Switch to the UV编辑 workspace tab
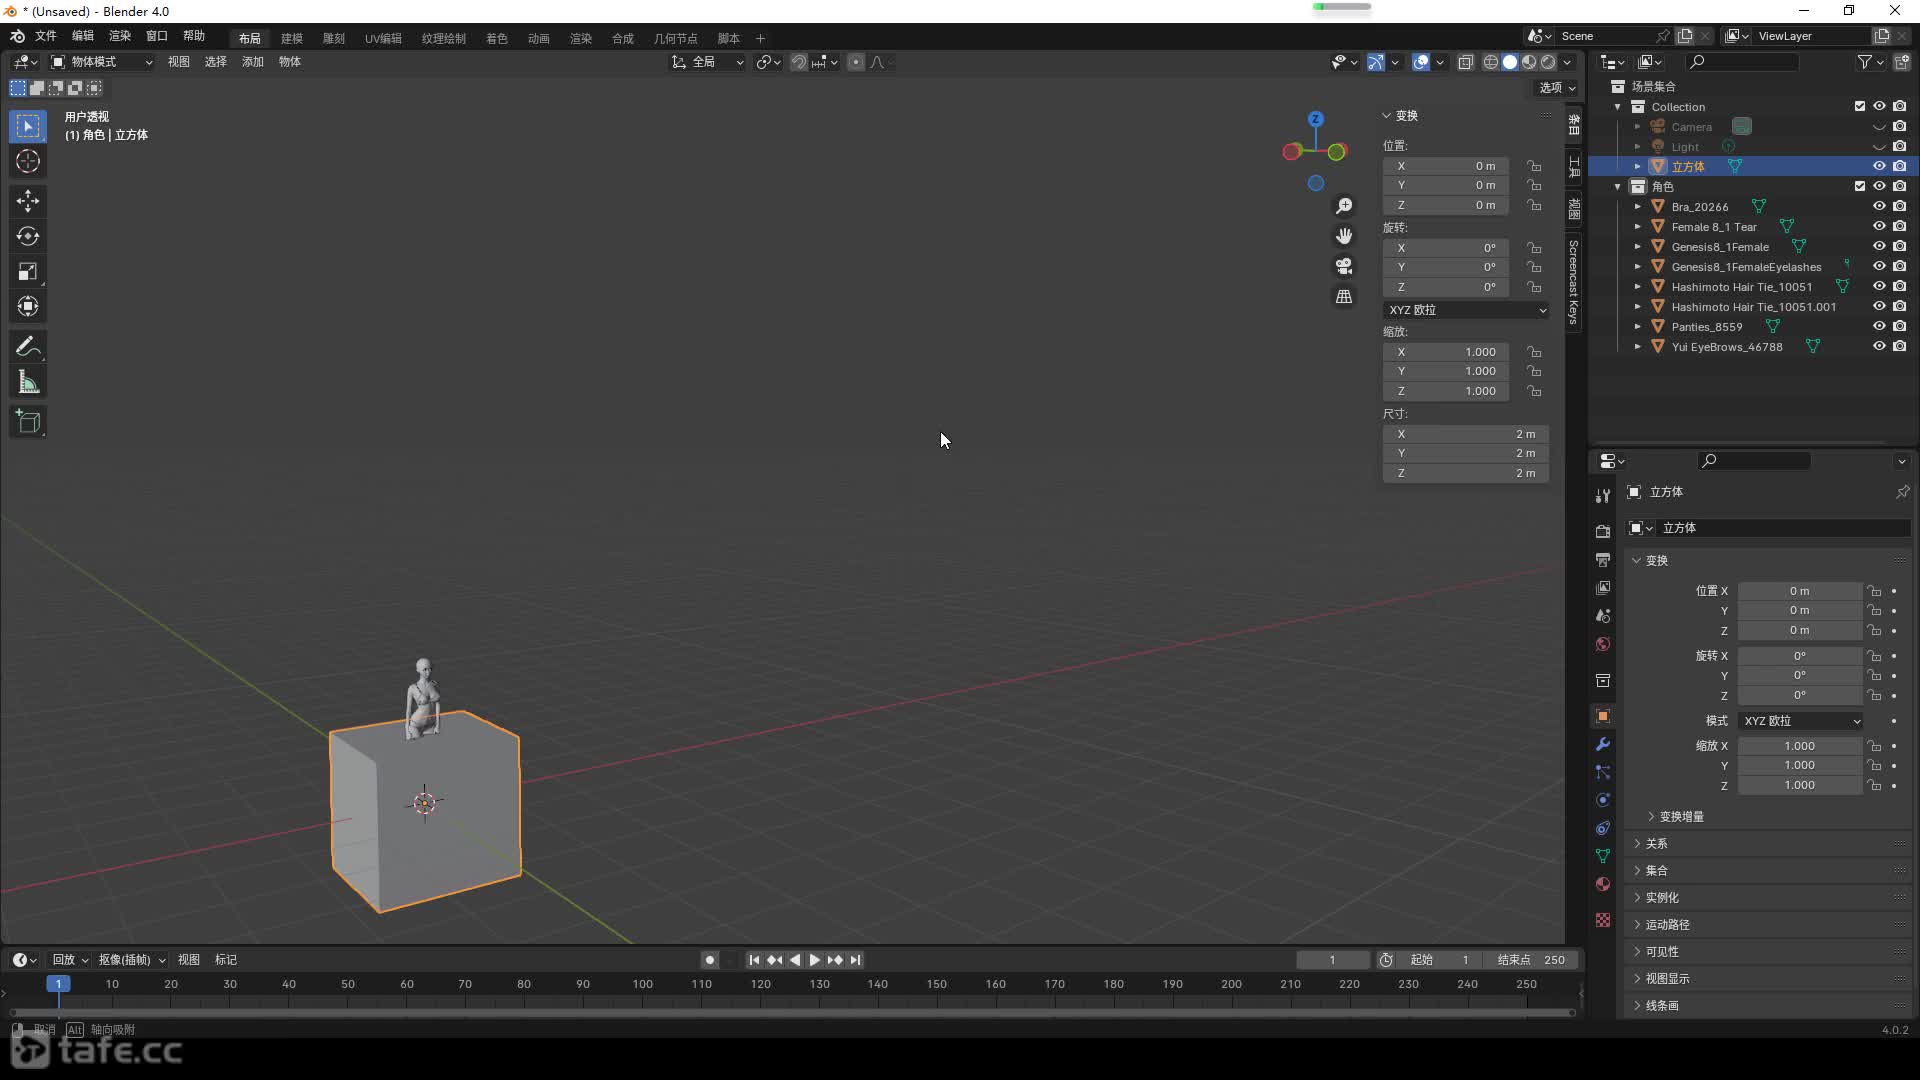1920x1080 pixels. [x=383, y=38]
